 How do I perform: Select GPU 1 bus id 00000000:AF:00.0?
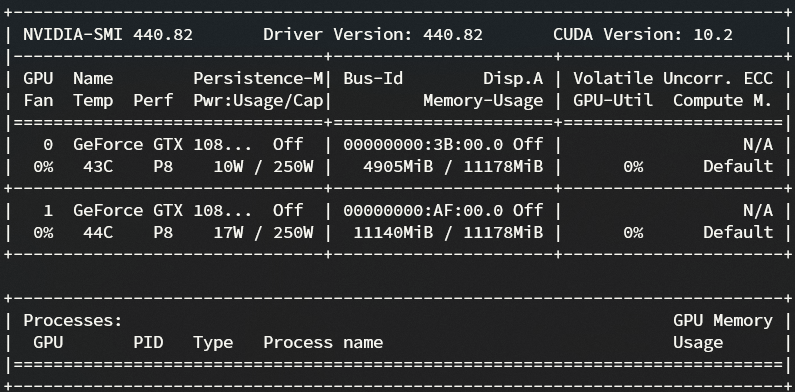(423, 210)
